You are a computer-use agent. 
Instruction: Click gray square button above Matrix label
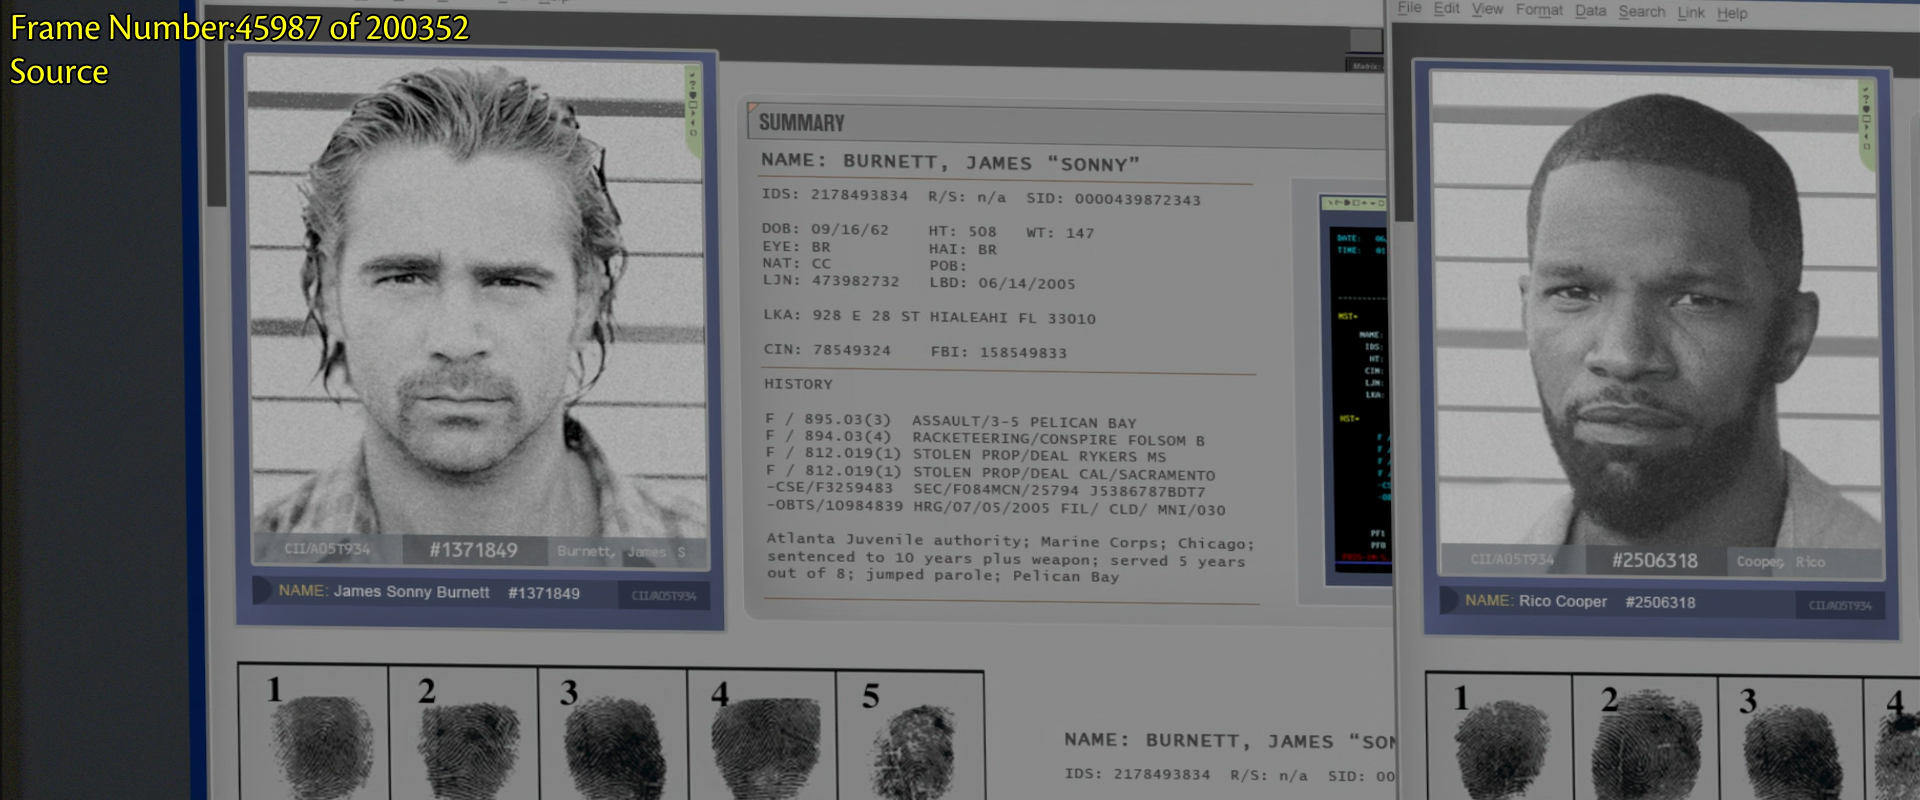point(1365,40)
